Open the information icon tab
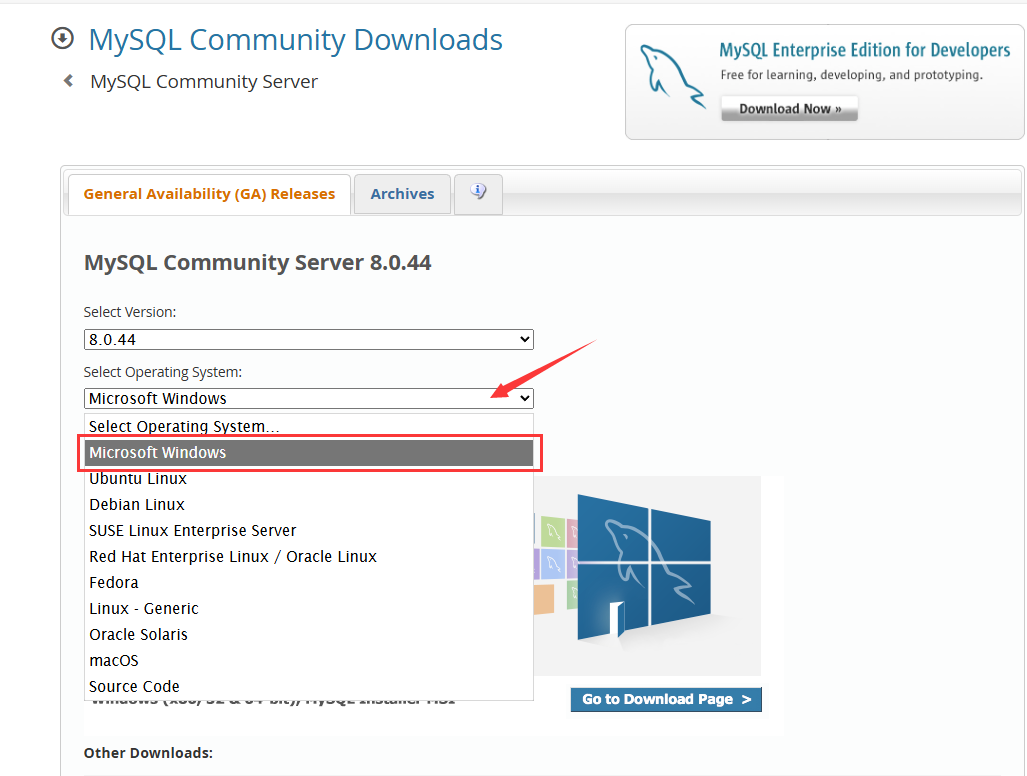 pos(478,193)
